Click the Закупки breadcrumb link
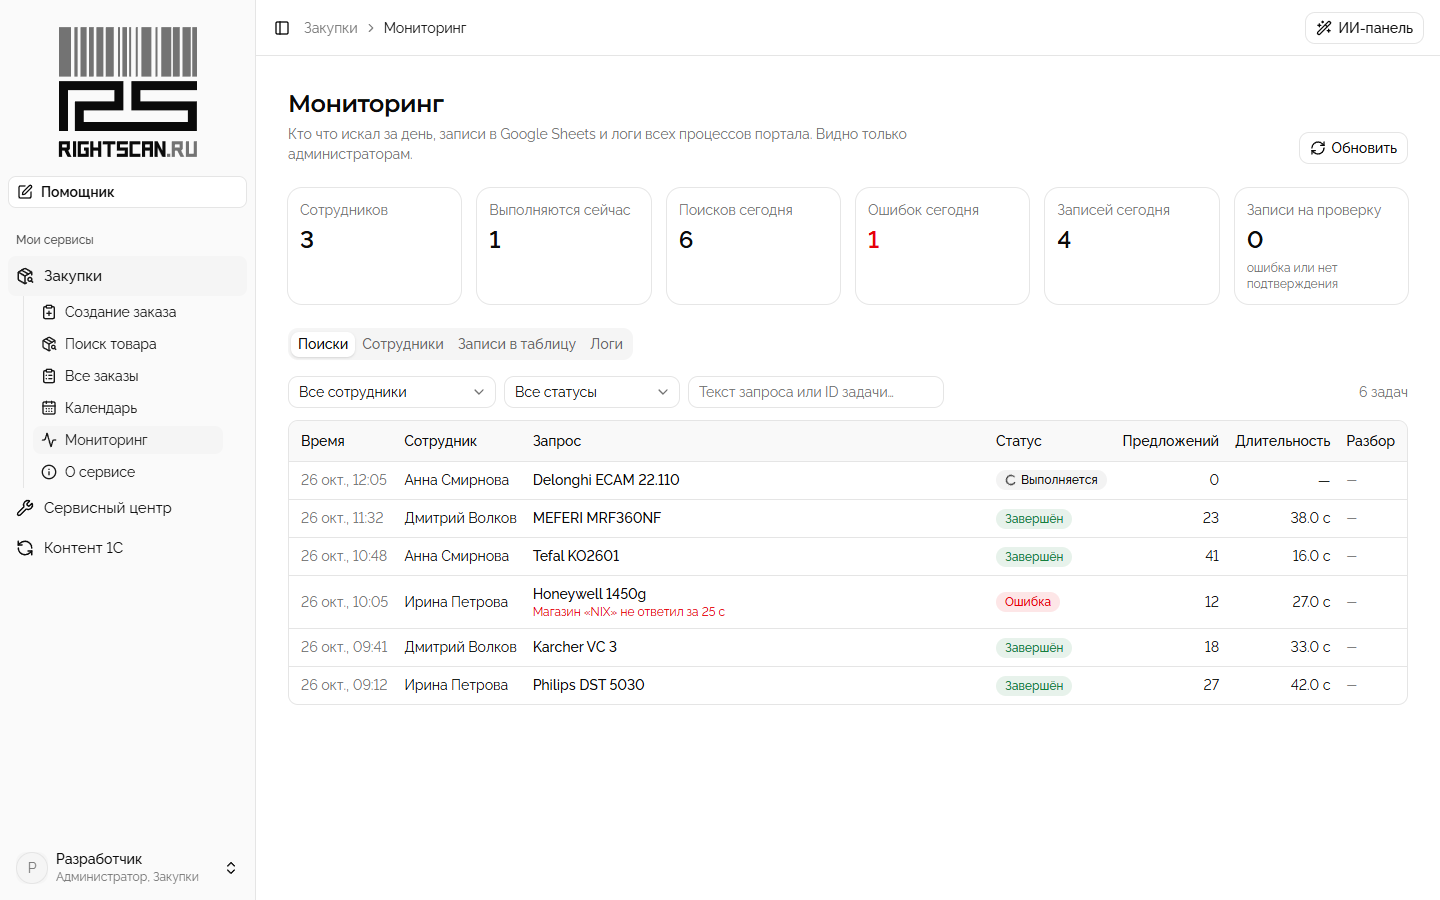 tap(330, 28)
